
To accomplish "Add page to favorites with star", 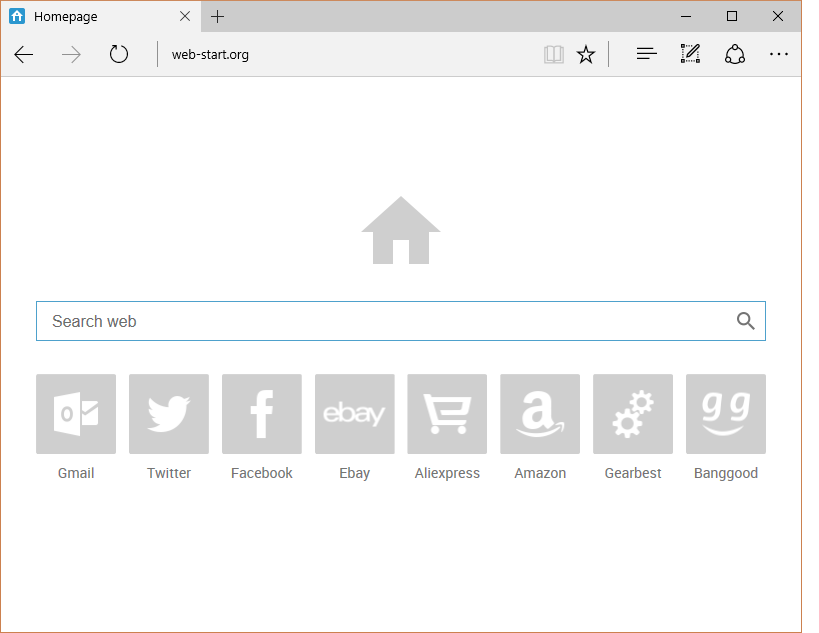I will pyautogui.click(x=586, y=55).
